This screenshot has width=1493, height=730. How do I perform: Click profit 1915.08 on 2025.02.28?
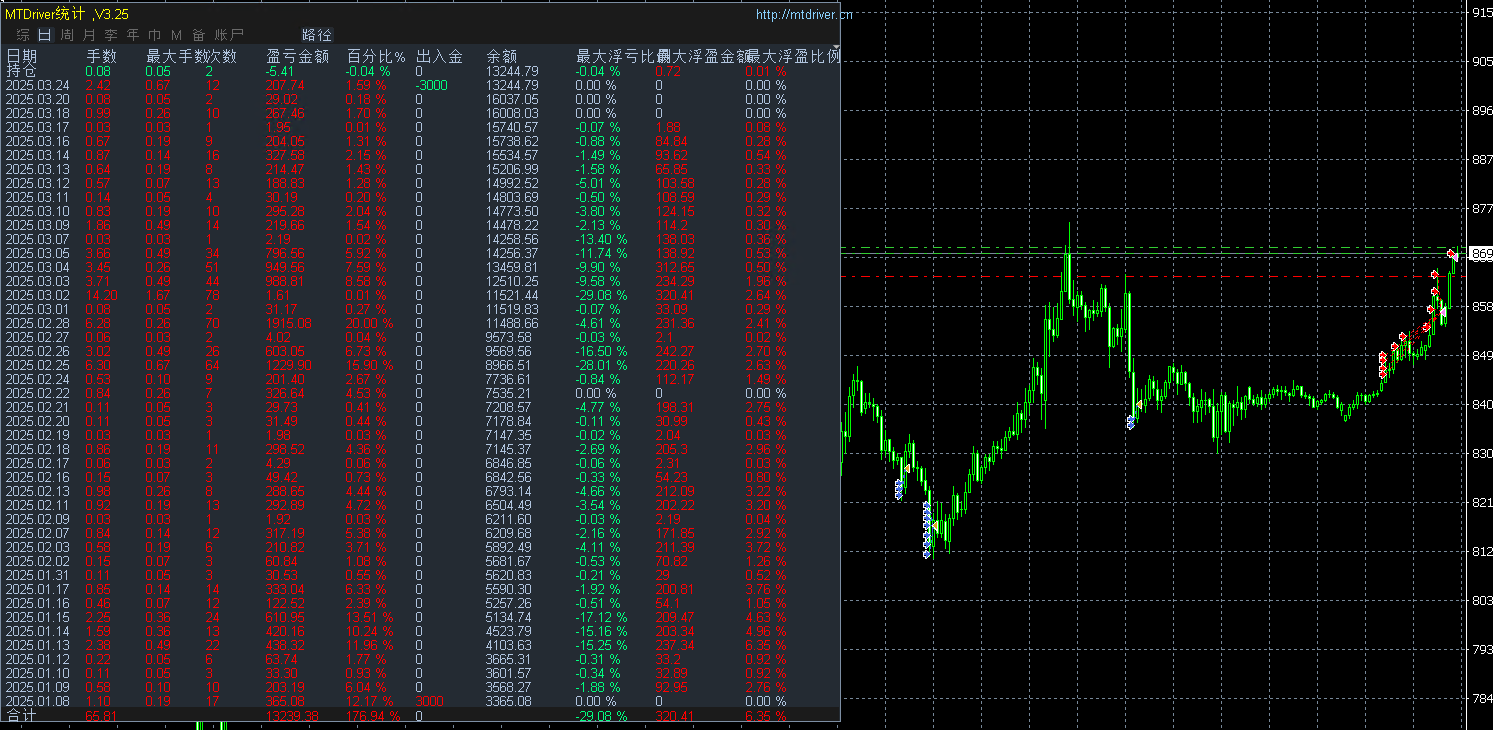pyautogui.click(x=289, y=323)
